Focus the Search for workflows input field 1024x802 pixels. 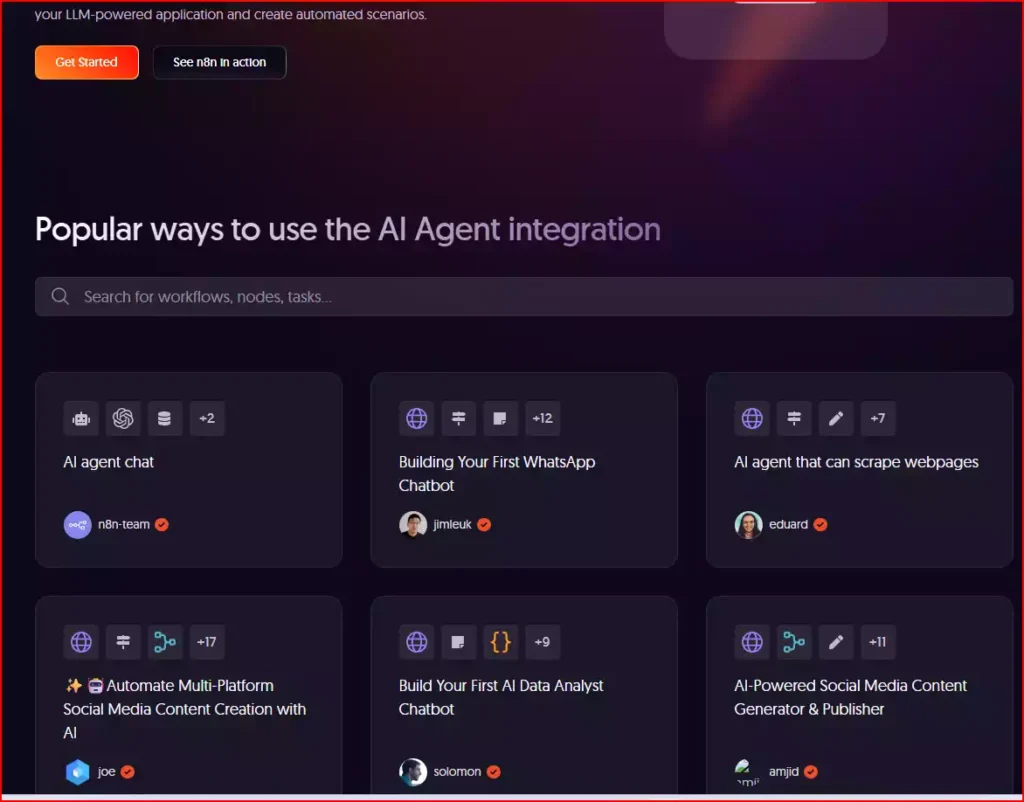tap(524, 297)
